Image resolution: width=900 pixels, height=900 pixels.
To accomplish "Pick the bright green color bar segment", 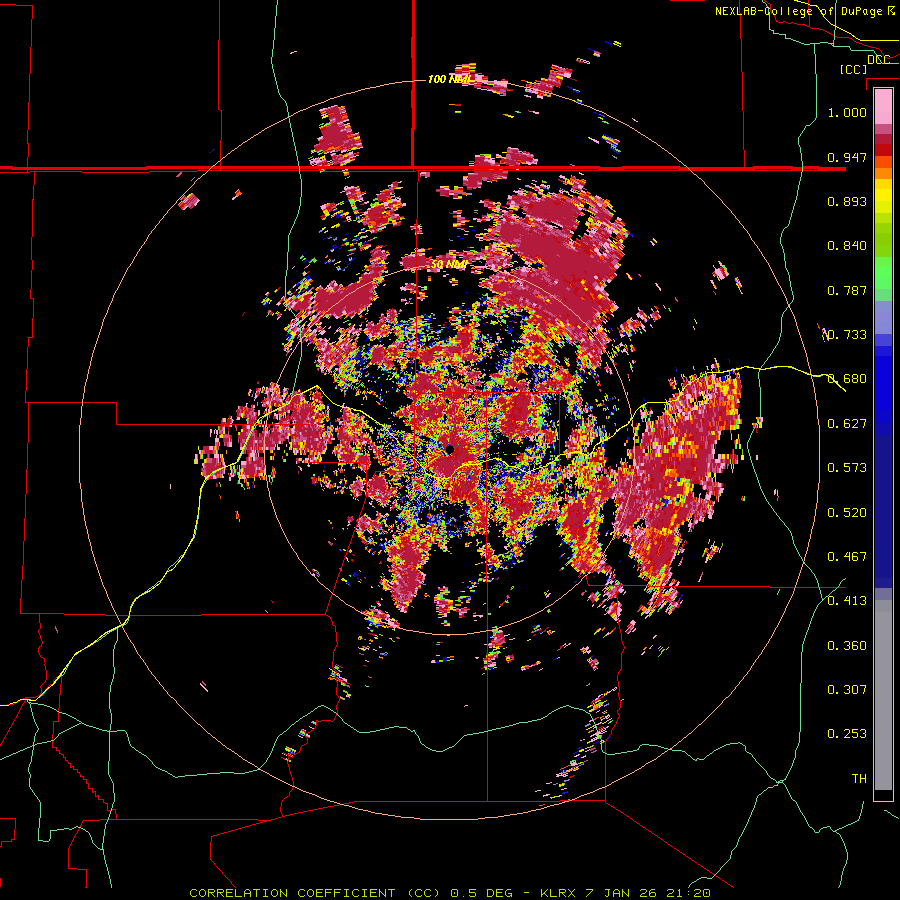I will pos(883,273).
